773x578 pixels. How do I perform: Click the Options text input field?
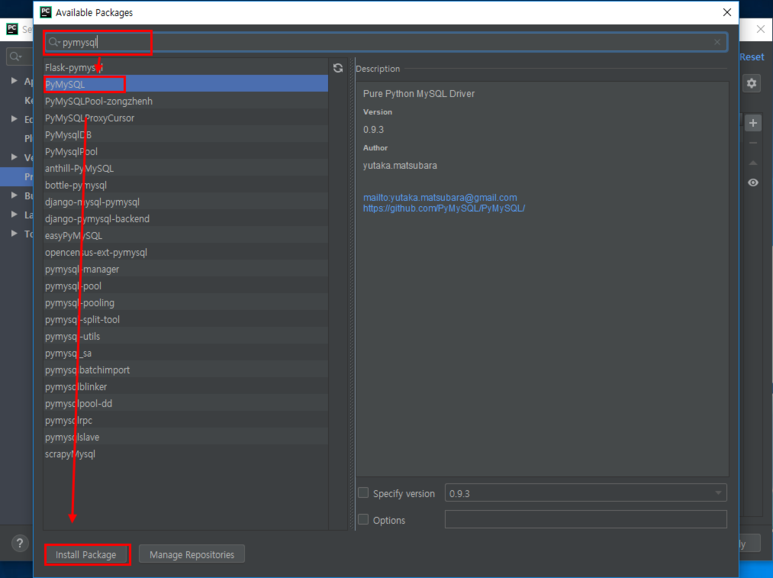click(586, 519)
